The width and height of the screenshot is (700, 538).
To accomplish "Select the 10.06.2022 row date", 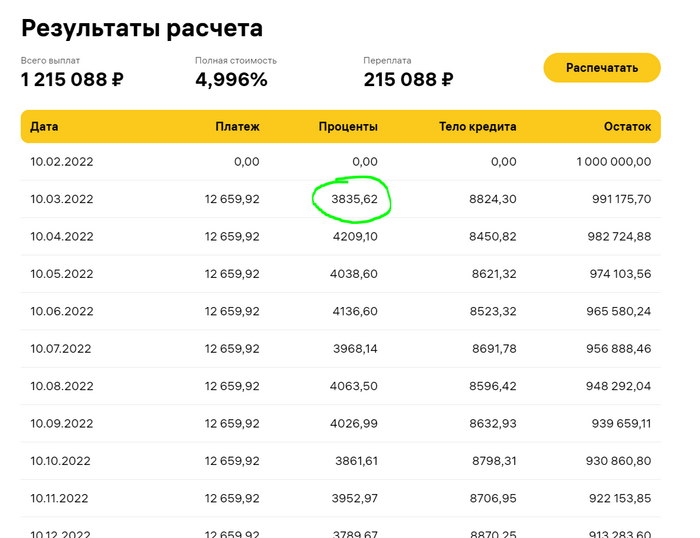I will click(x=61, y=311).
